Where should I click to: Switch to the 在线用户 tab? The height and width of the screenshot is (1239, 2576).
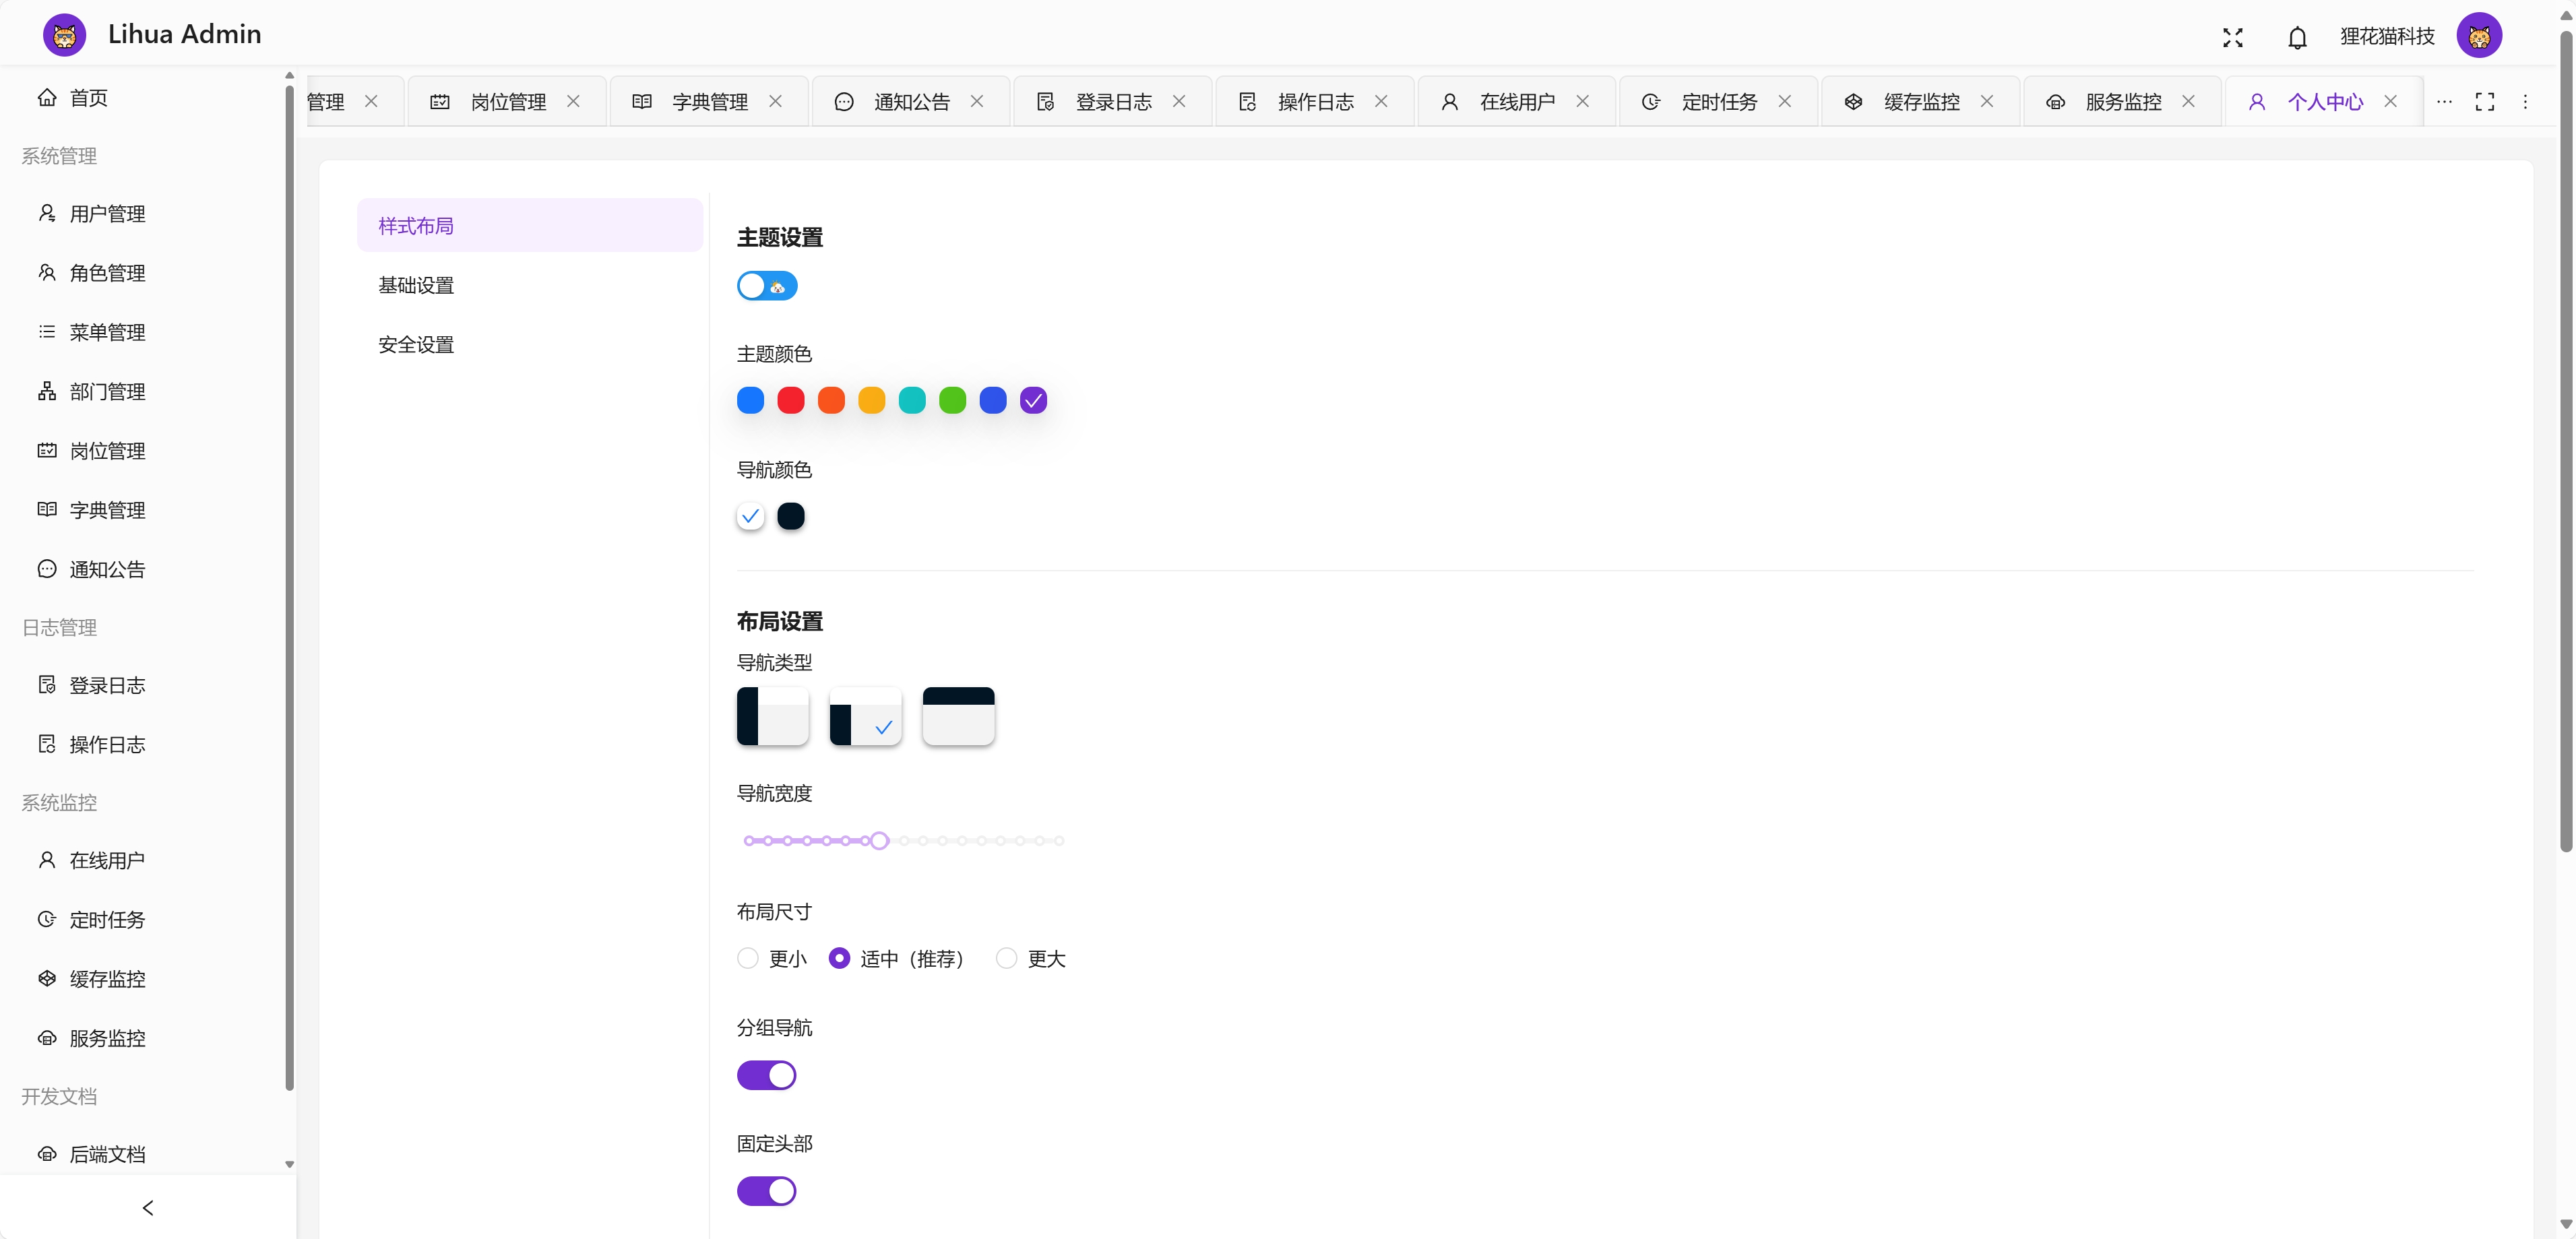1517,101
